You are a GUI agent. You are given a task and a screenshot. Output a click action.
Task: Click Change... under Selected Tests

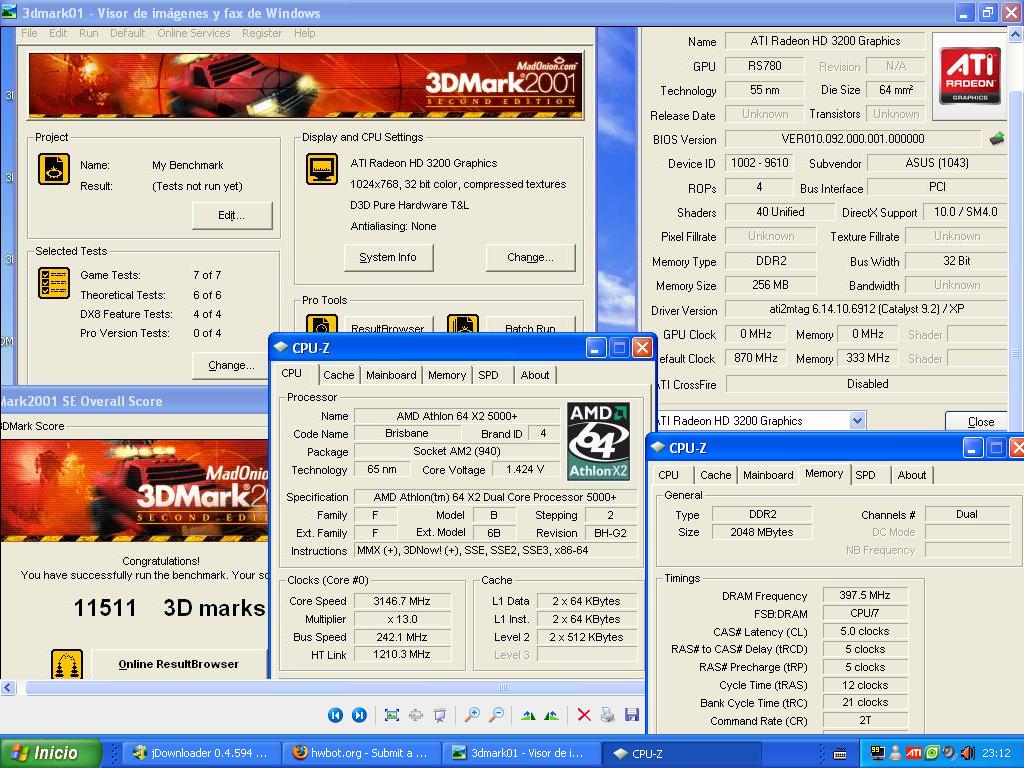coord(231,365)
